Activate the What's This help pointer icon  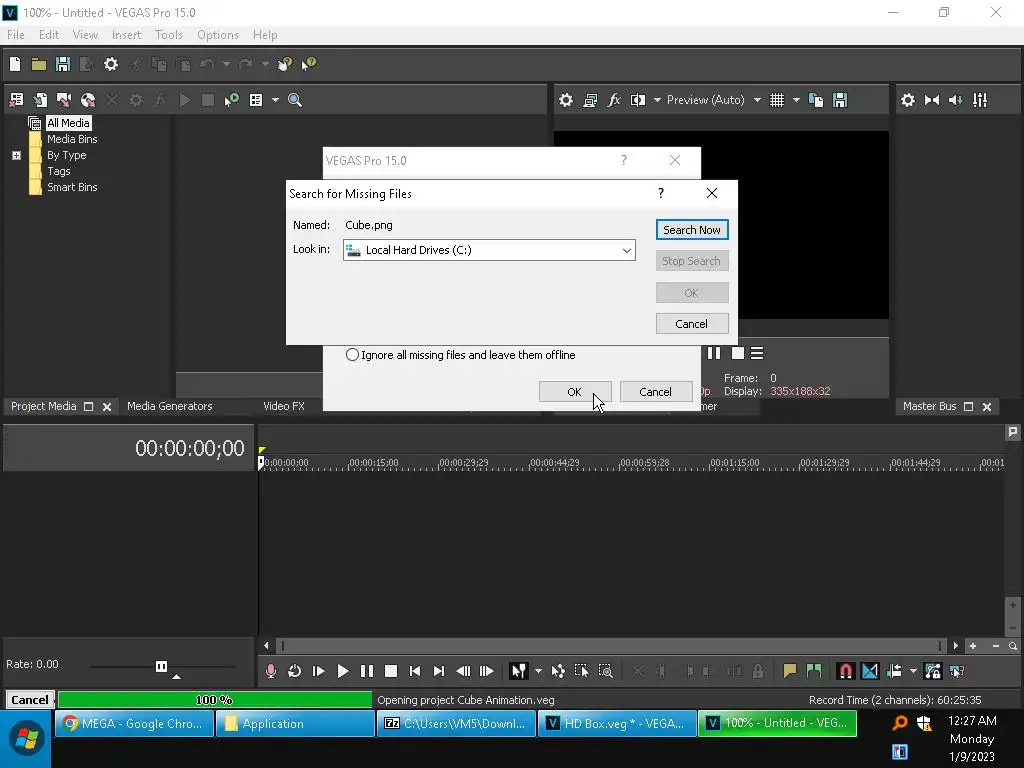click(309, 64)
